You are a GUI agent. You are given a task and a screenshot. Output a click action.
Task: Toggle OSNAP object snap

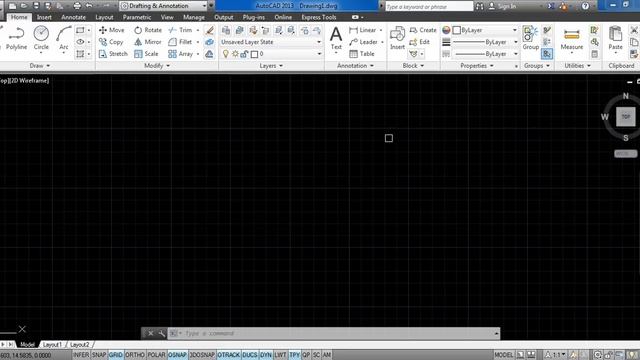tap(178, 355)
